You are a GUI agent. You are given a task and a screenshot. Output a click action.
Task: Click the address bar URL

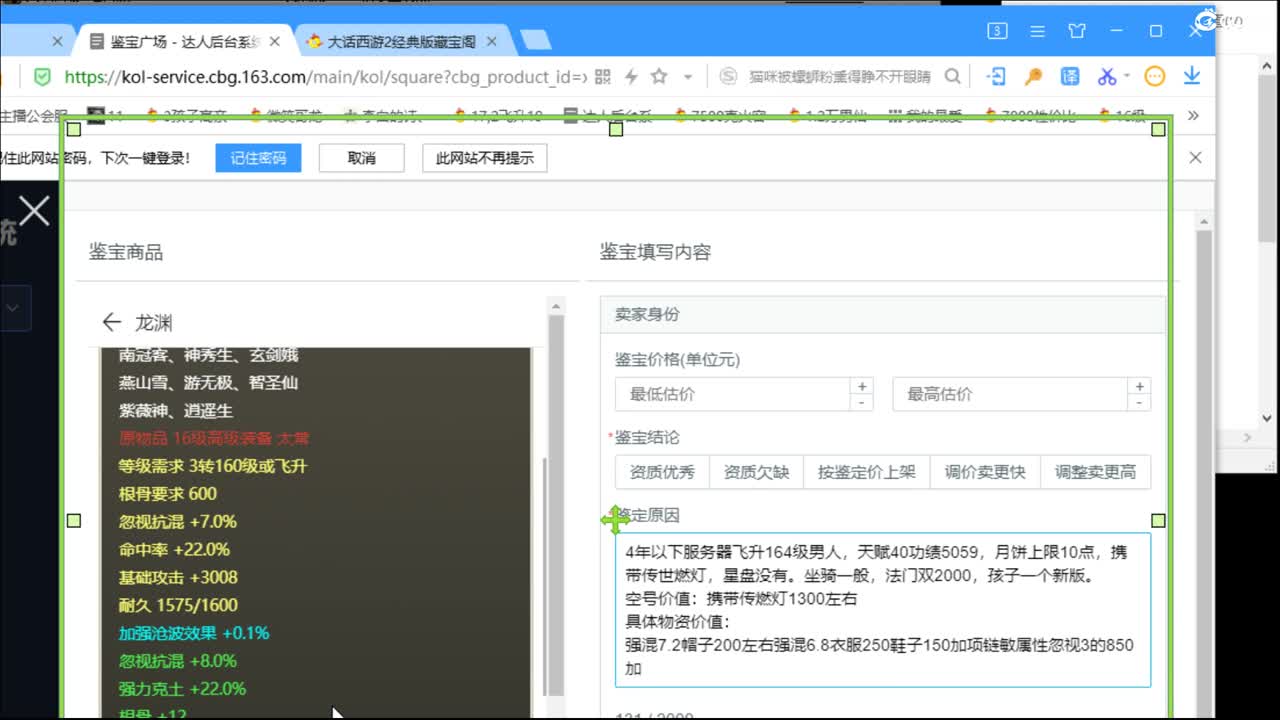[x=326, y=77]
